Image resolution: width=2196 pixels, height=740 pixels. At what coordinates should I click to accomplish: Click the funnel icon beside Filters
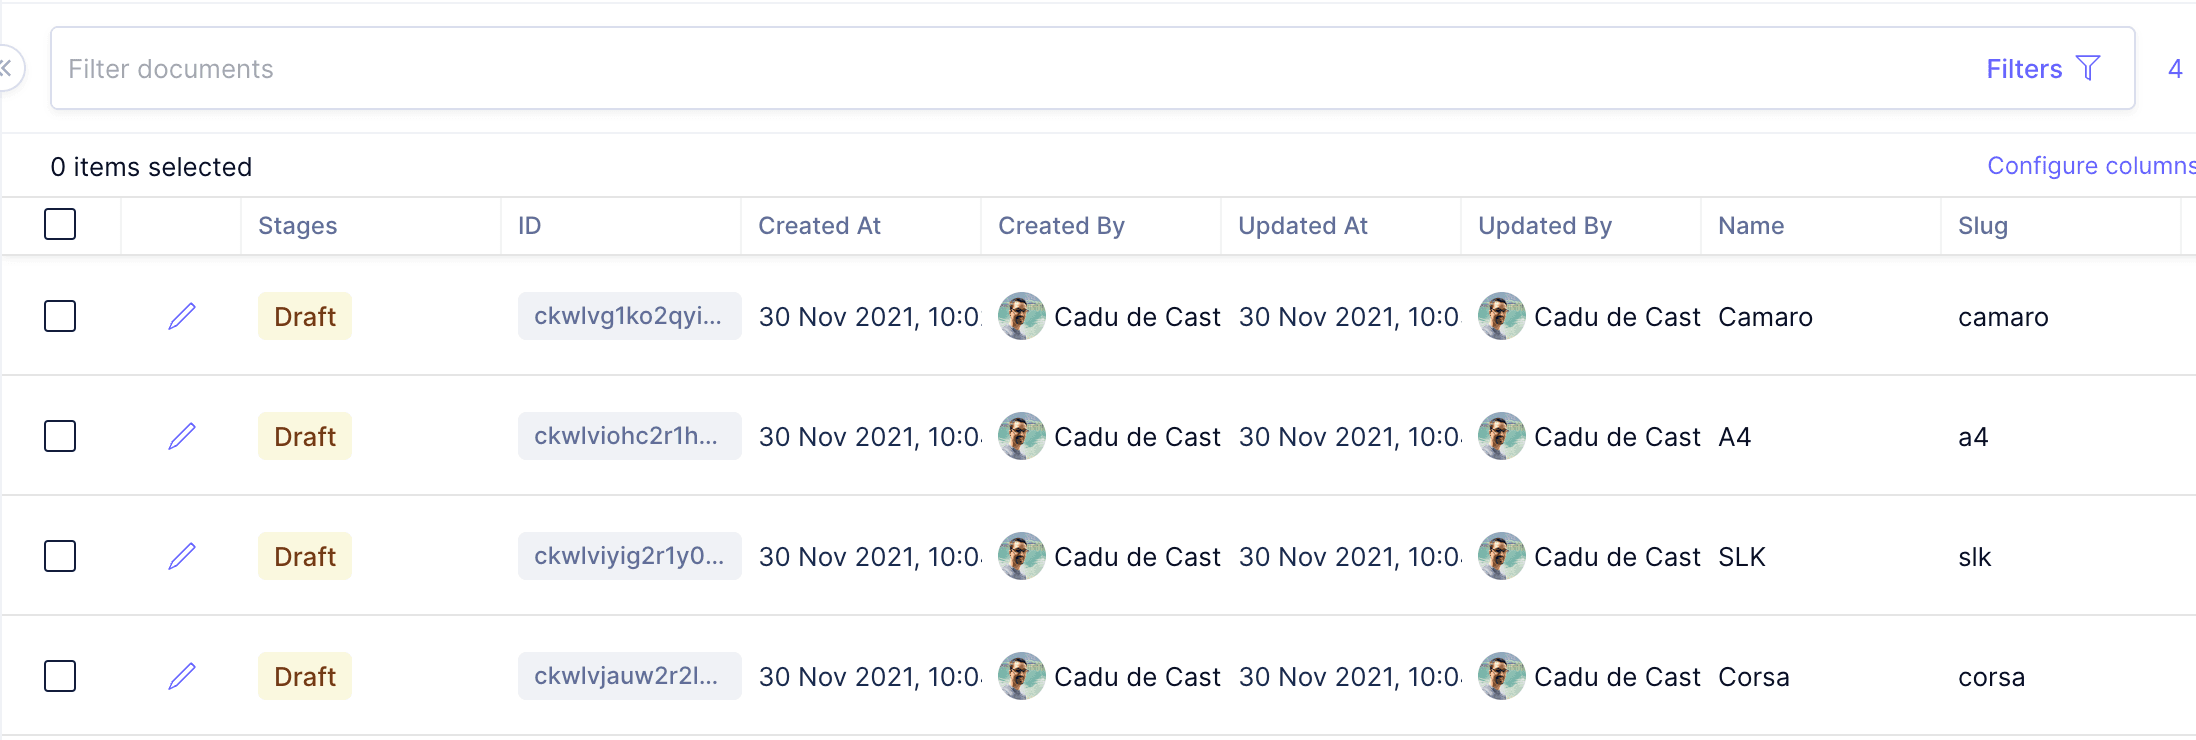[2088, 67]
